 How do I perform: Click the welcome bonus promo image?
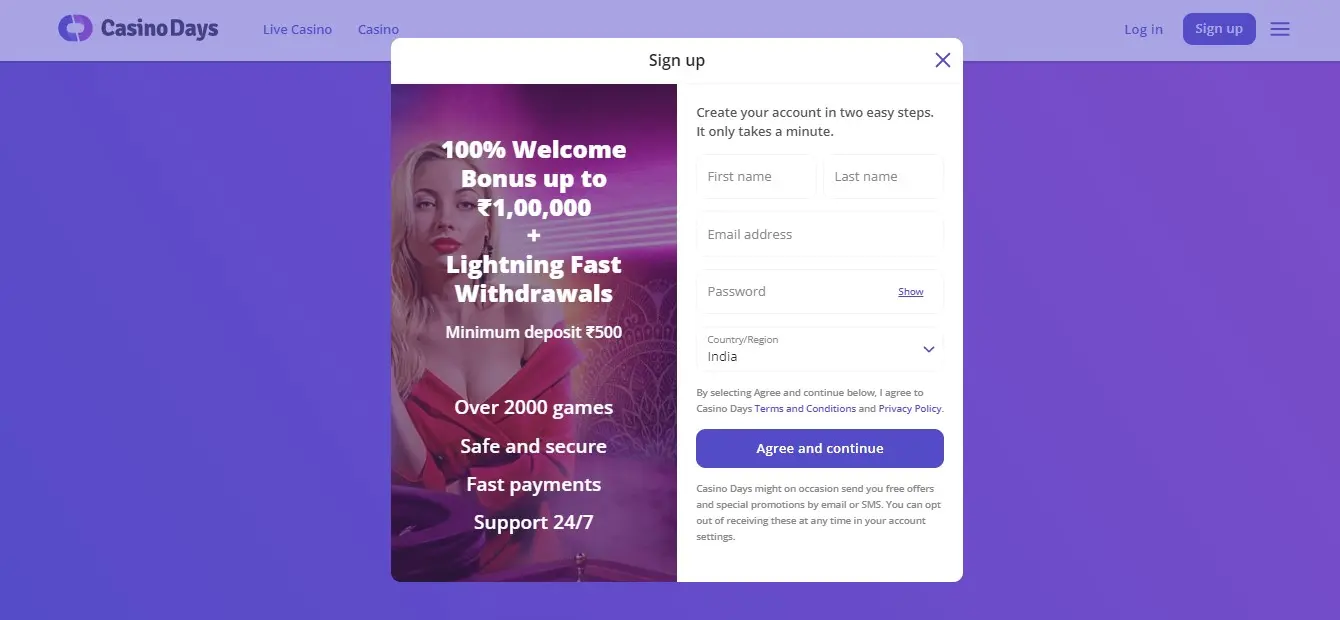click(534, 333)
